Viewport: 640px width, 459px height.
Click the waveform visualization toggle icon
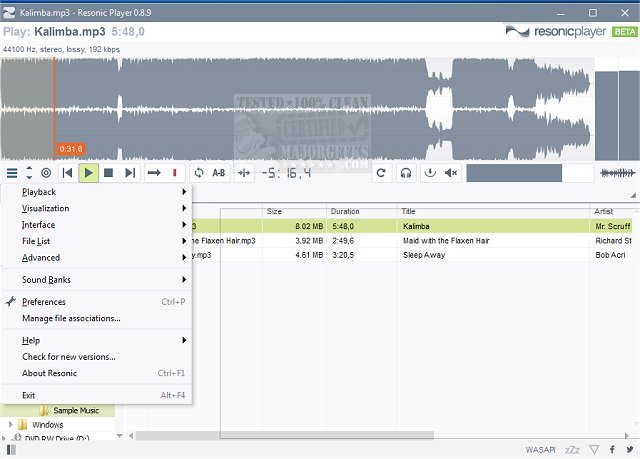tap(618, 173)
